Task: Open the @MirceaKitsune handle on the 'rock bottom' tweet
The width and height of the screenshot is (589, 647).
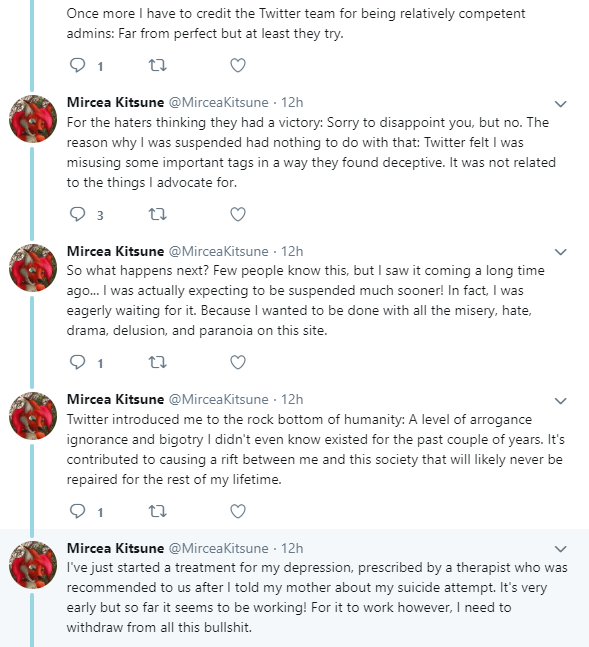Action: point(219,399)
